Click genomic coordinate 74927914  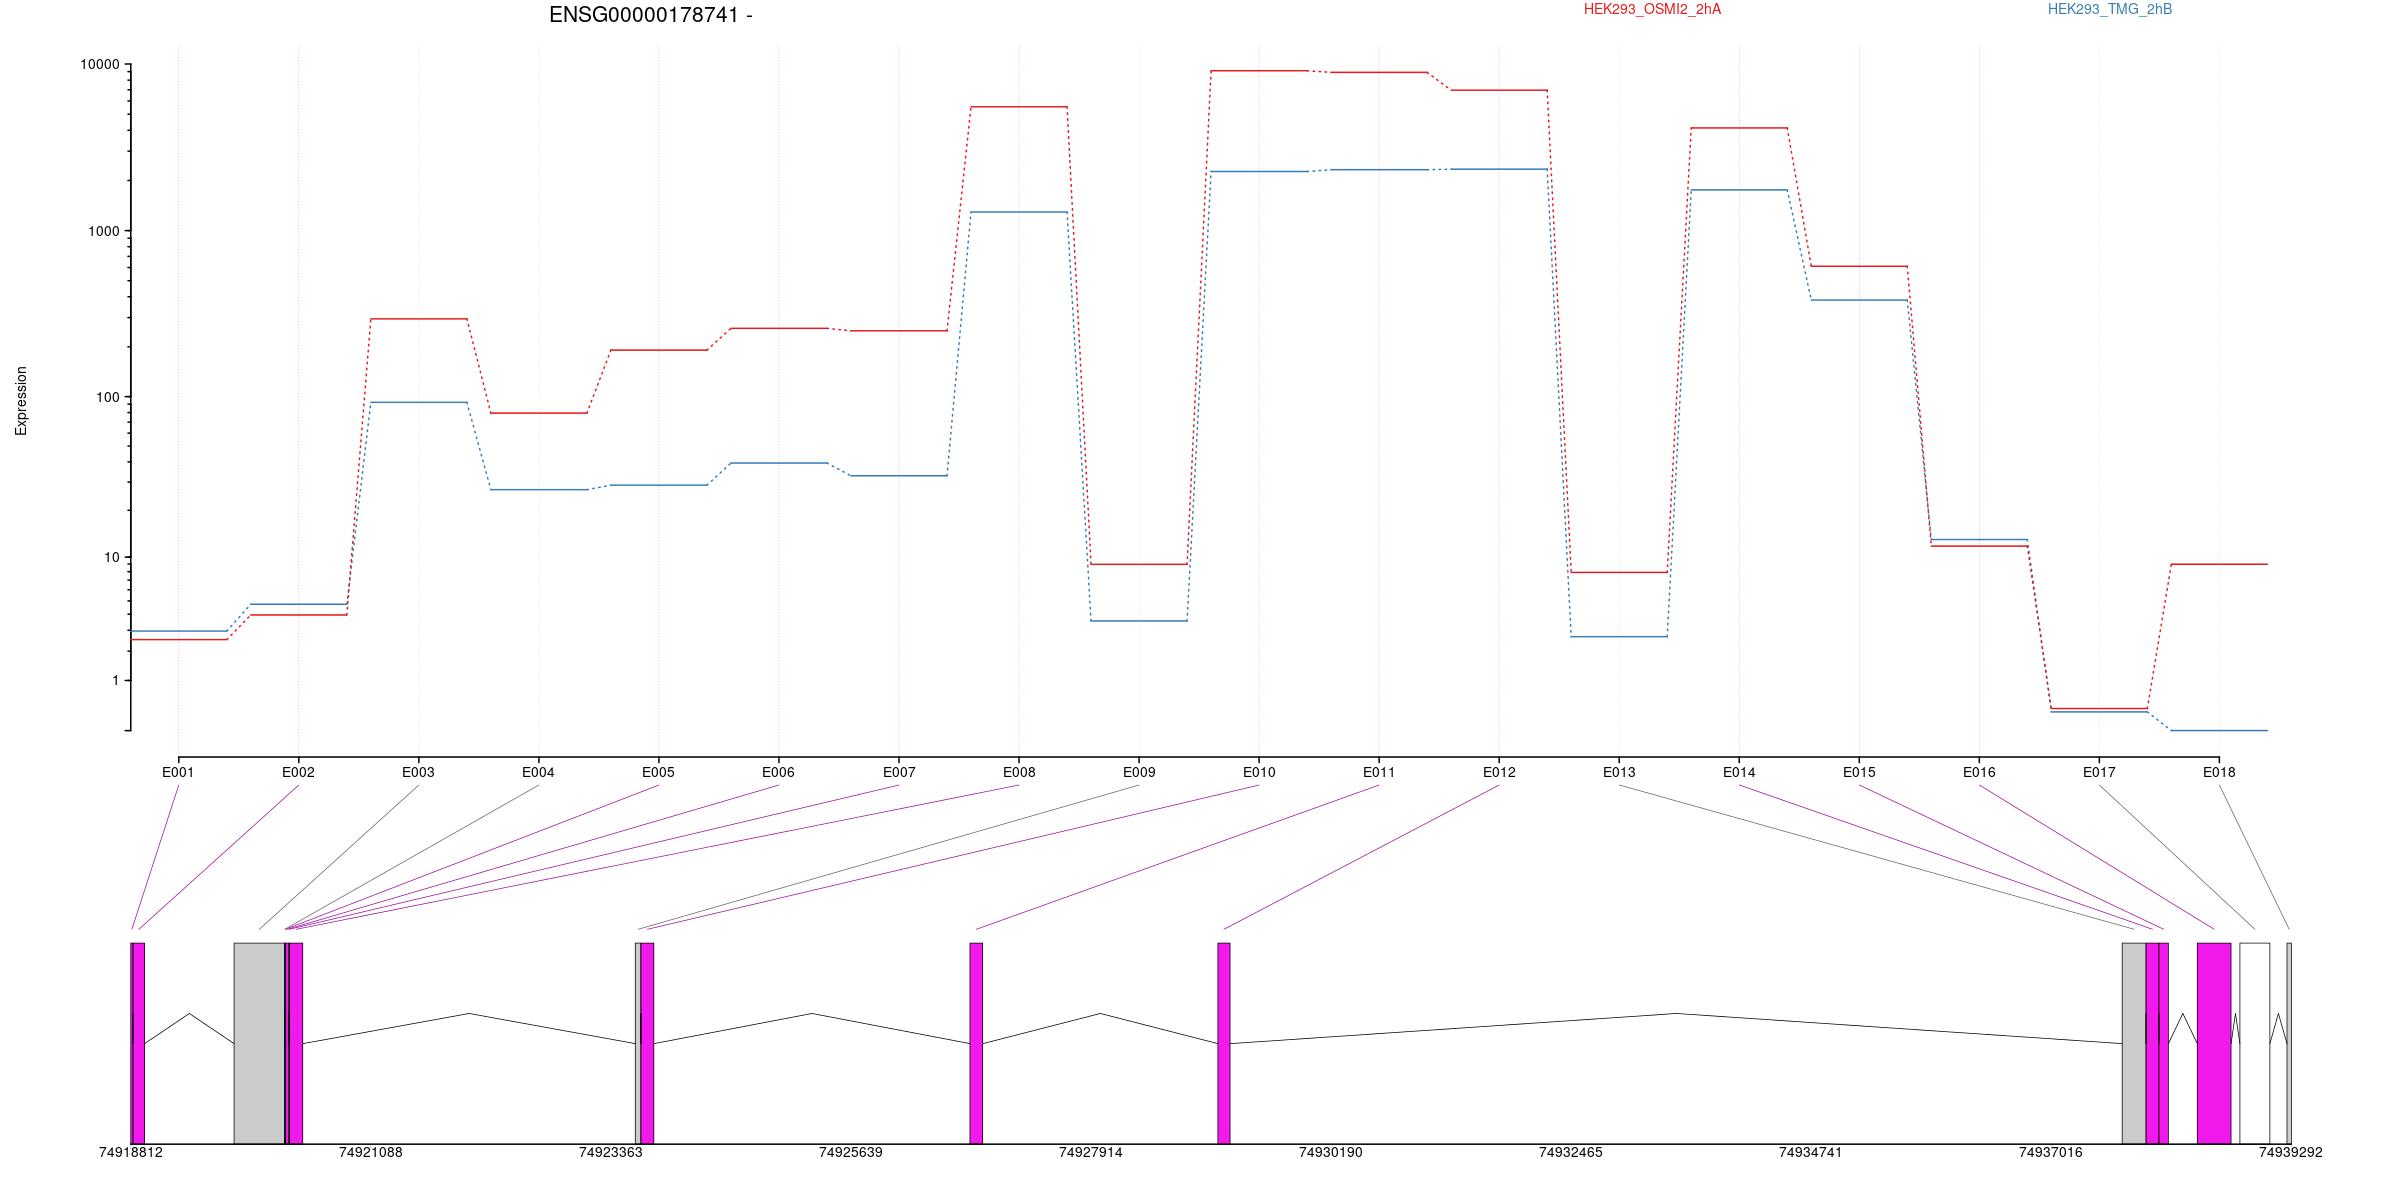click(1091, 1152)
